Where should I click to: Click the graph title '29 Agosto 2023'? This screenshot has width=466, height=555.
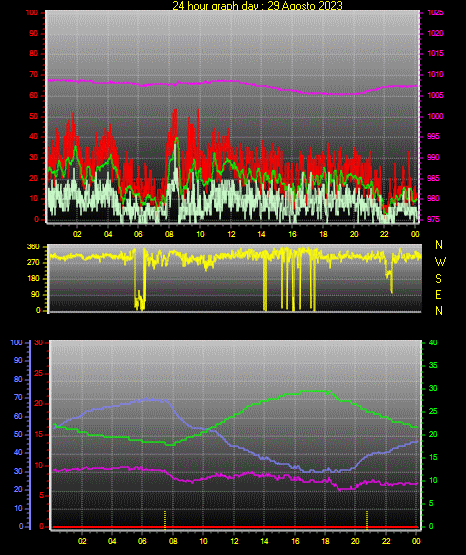pos(305,6)
